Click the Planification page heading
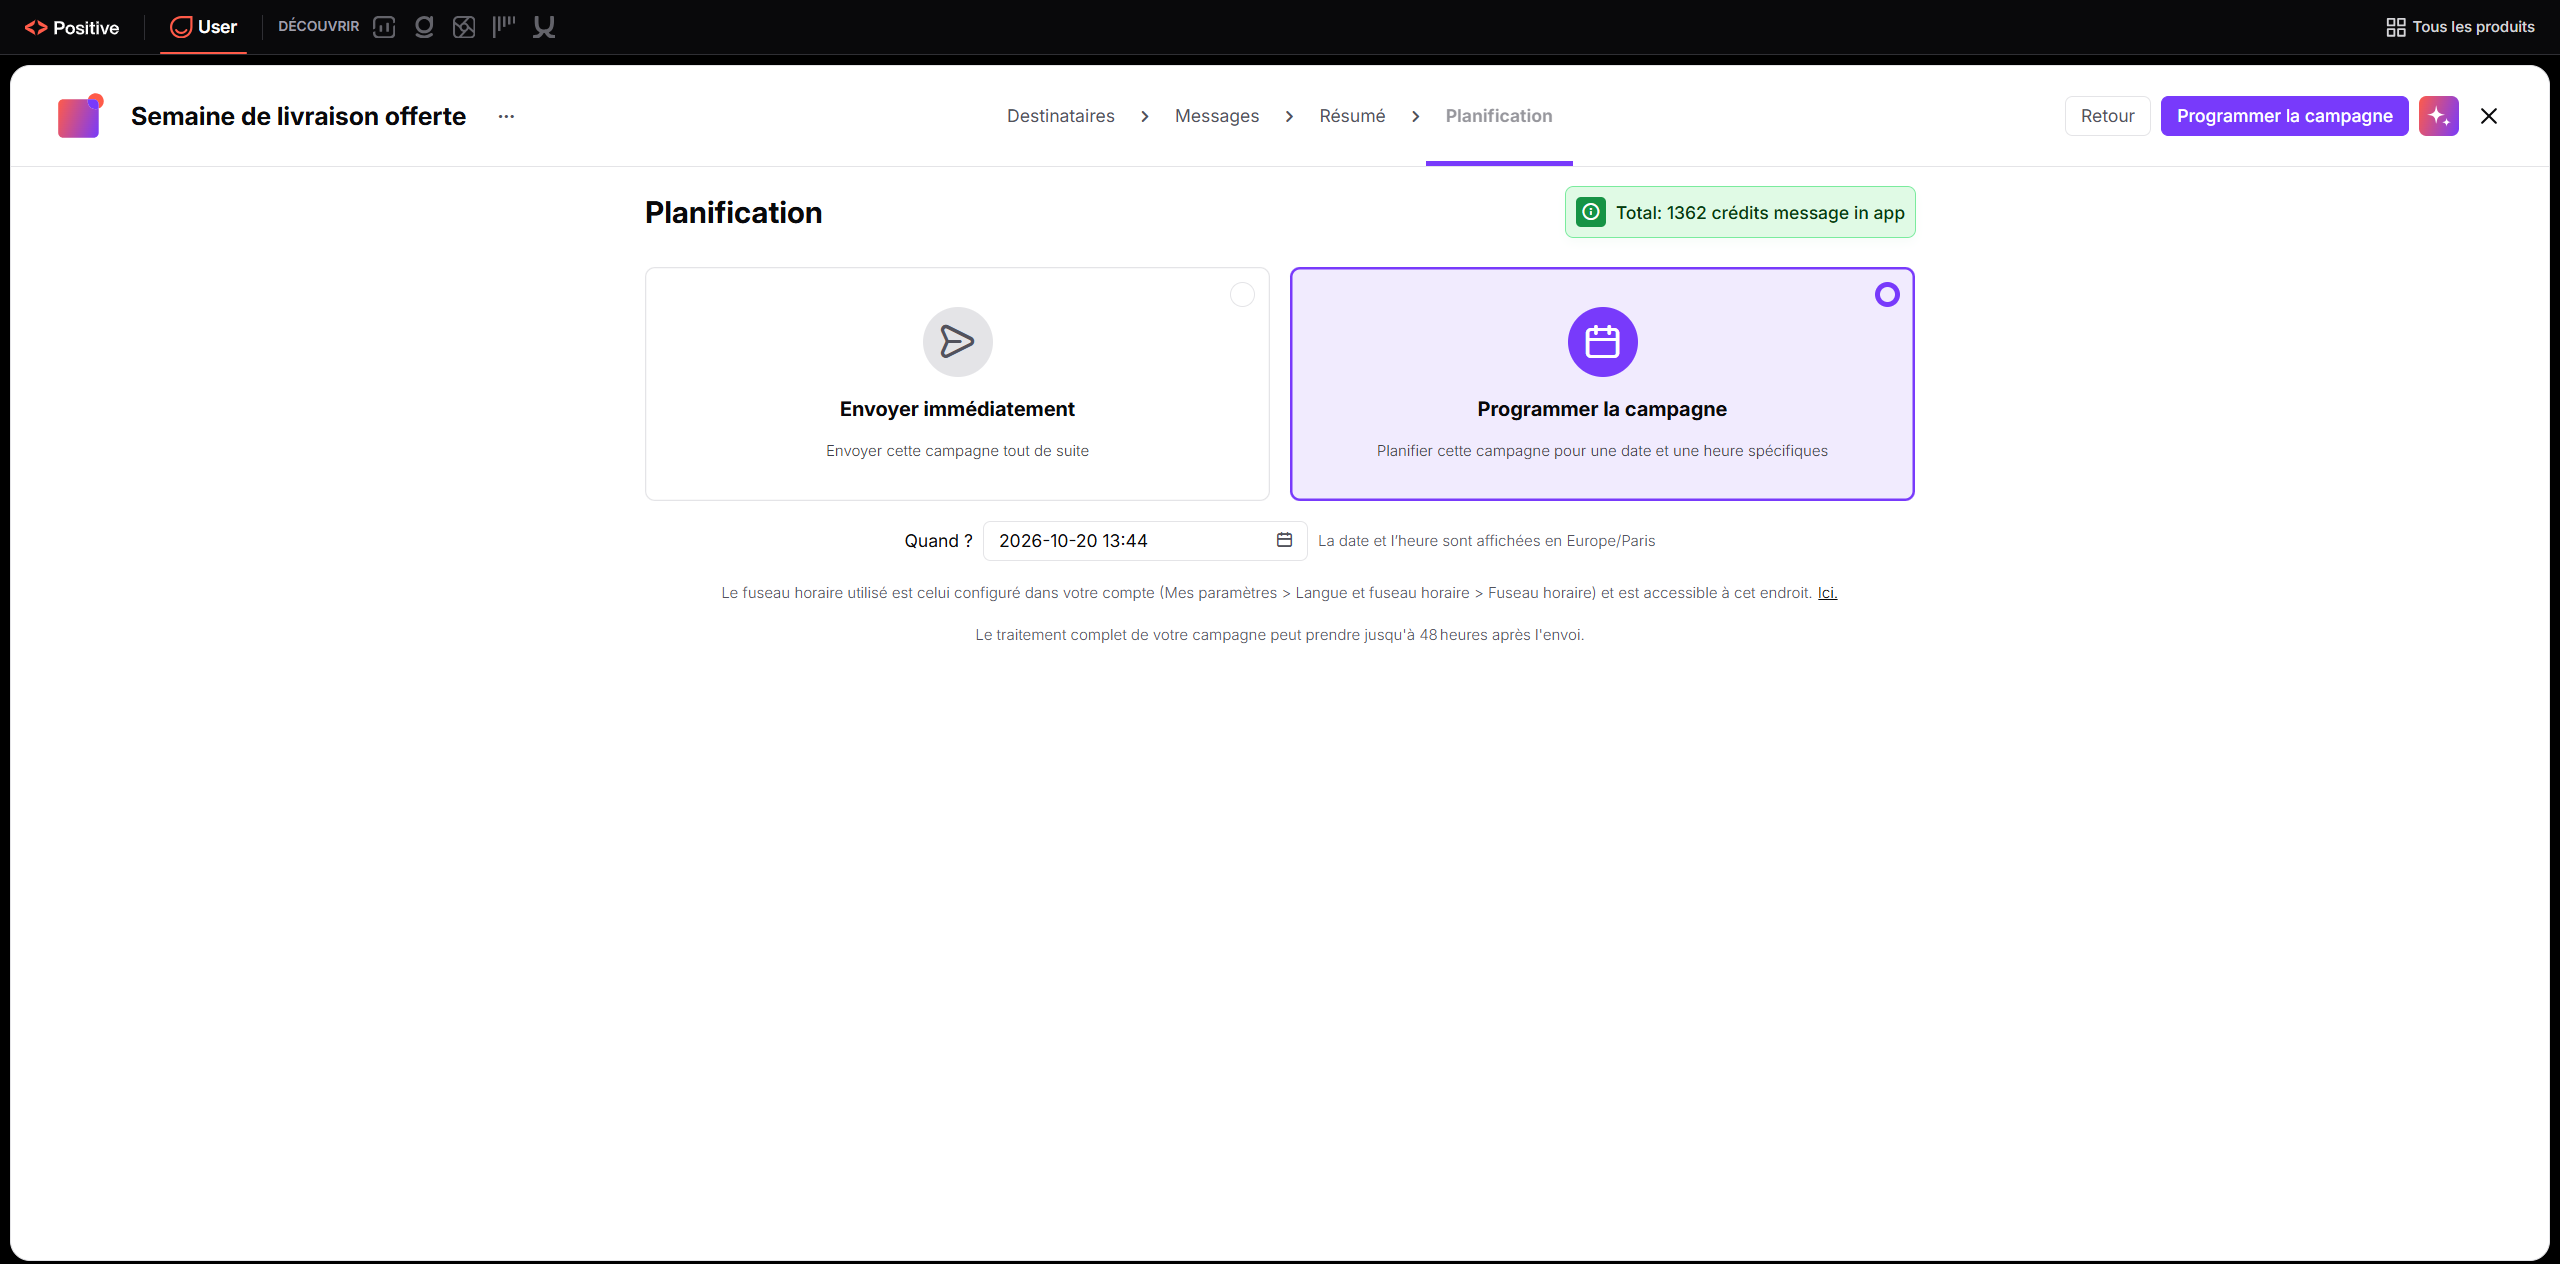The image size is (2560, 1264). [733, 212]
